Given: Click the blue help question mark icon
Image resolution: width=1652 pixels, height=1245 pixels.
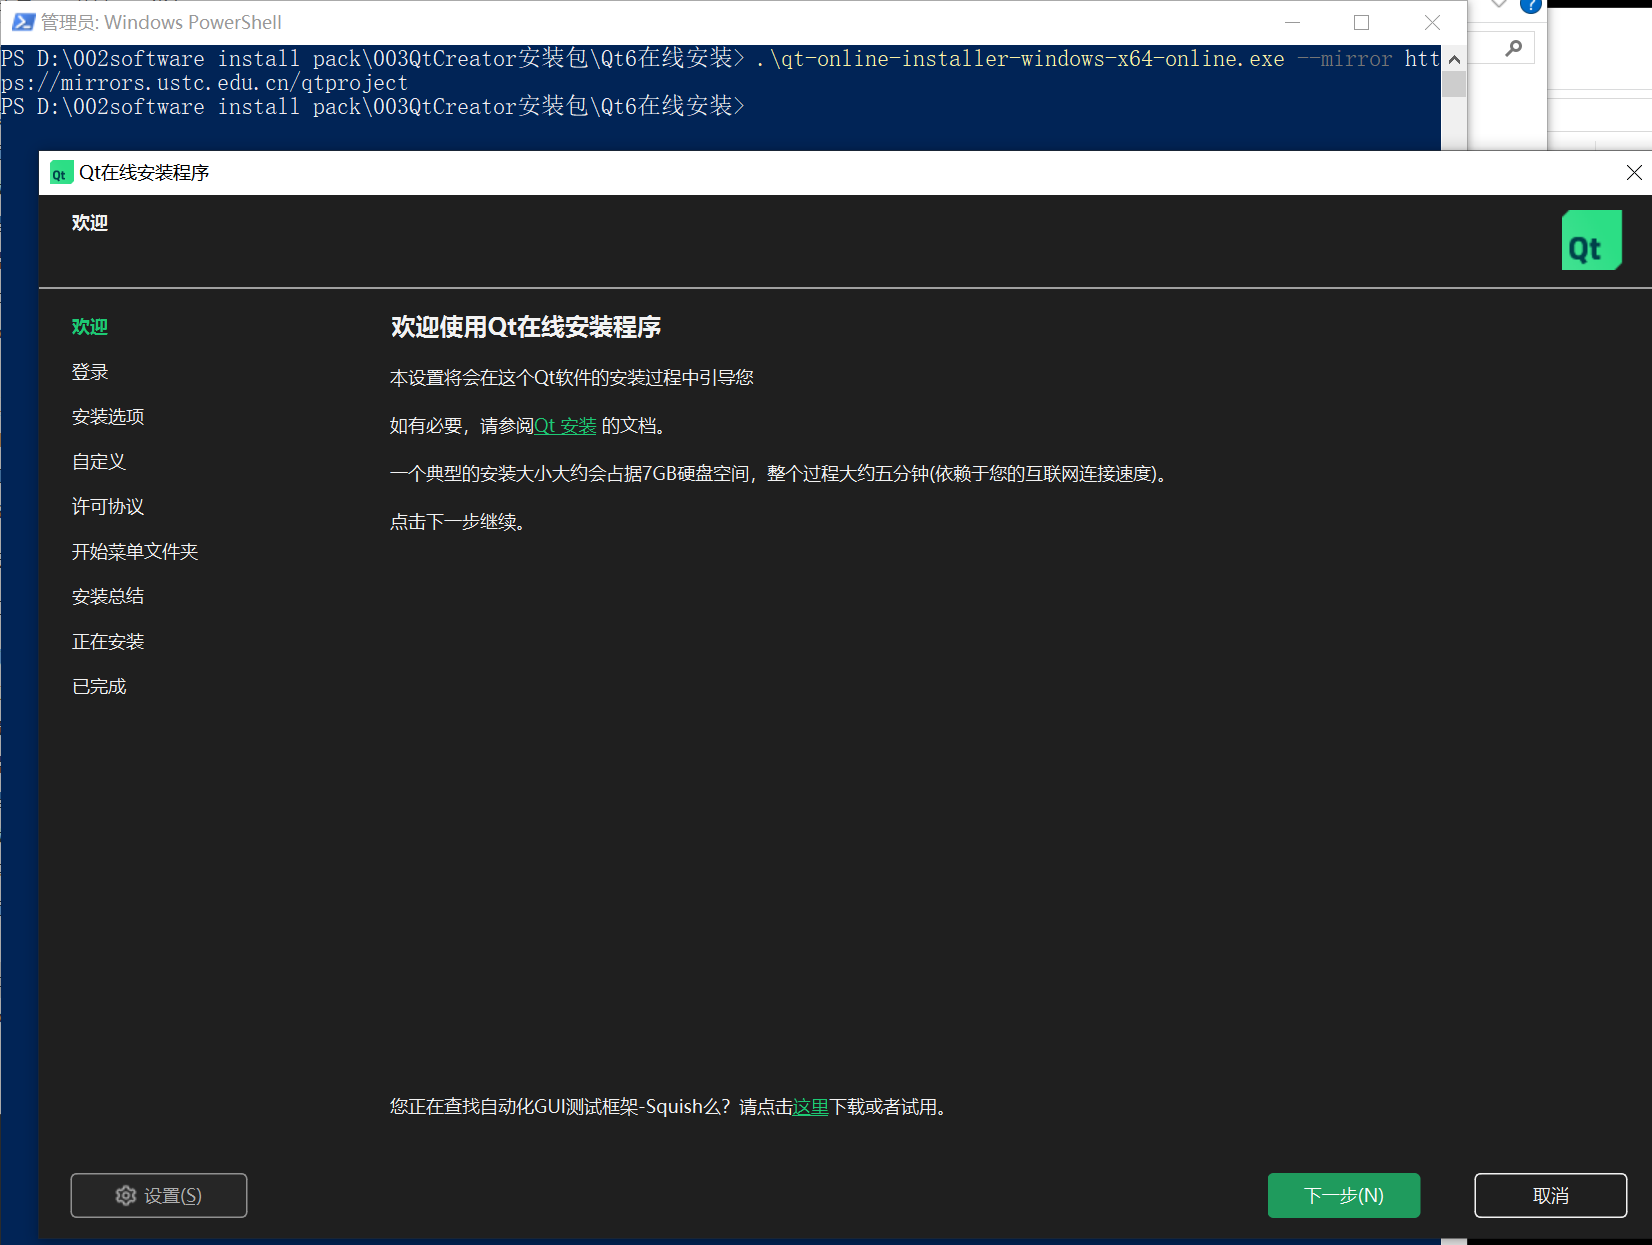Looking at the screenshot, I should tap(1531, 6).
